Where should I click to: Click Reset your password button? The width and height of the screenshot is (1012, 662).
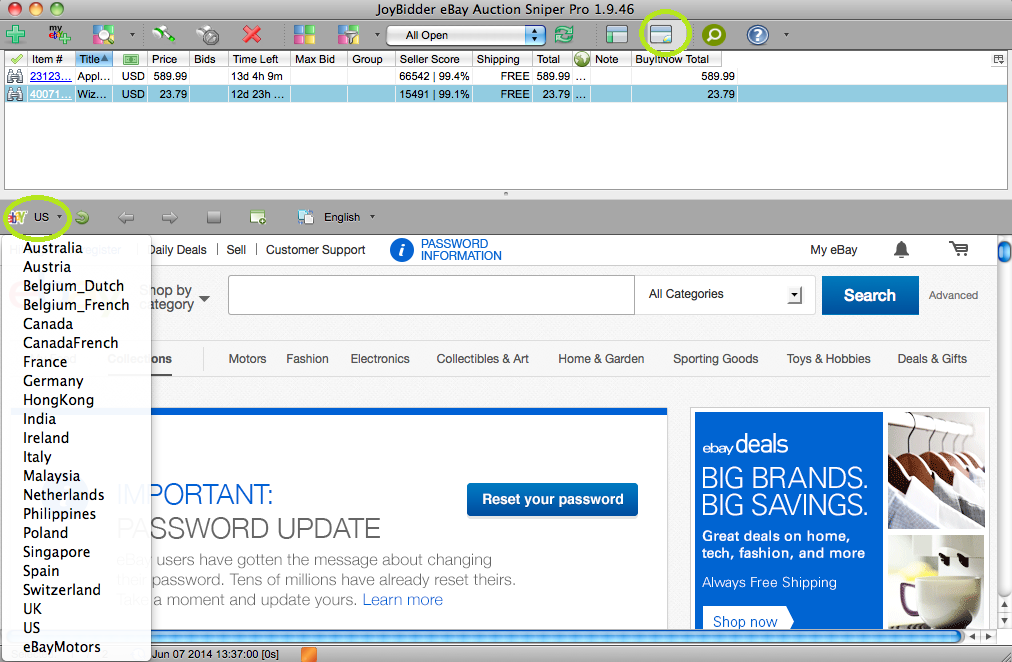(552, 499)
